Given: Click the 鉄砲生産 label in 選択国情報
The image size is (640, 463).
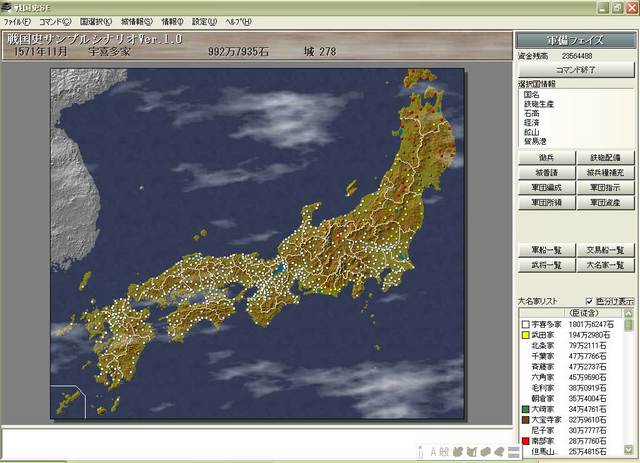Looking at the screenshot, I should (x=539, y=104).
